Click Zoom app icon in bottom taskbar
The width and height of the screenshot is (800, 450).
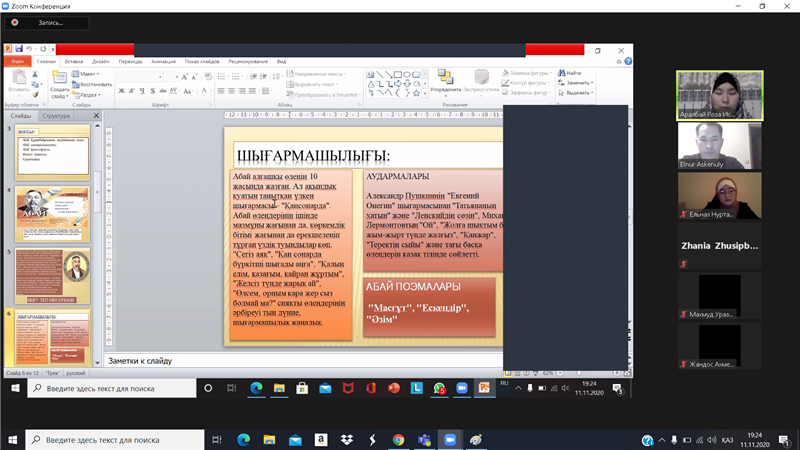click(449, 439)
